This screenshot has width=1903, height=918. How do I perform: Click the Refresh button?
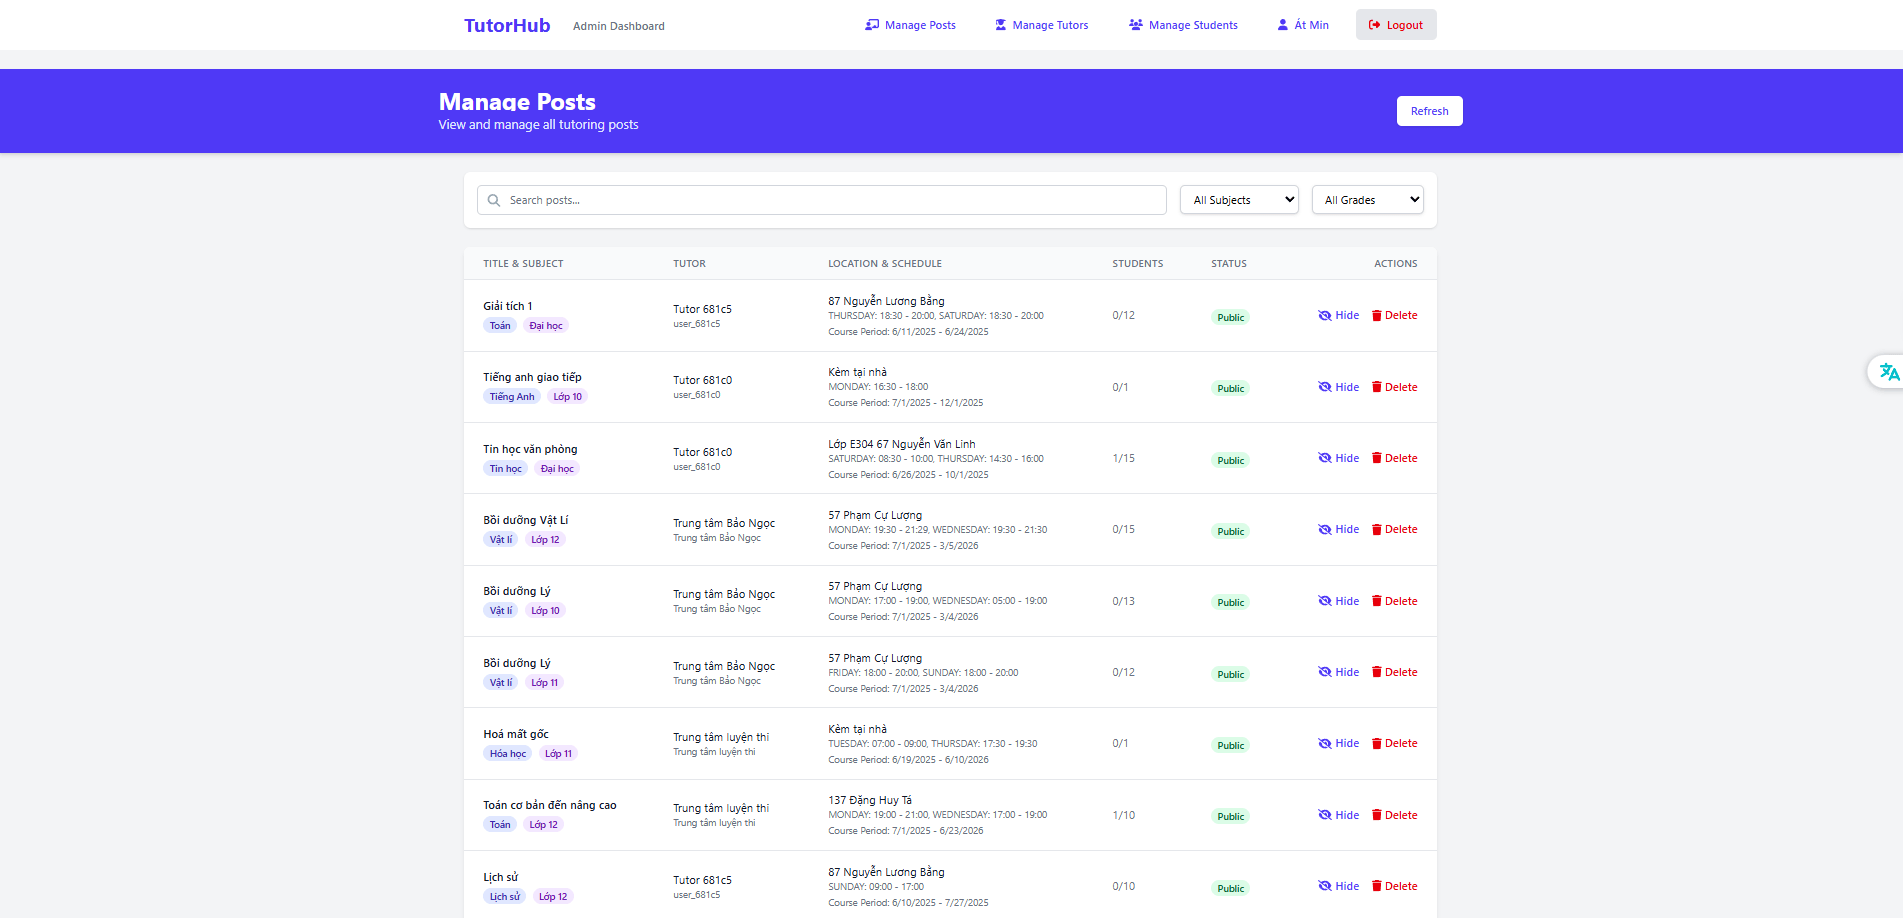[x=1430, y=111]
